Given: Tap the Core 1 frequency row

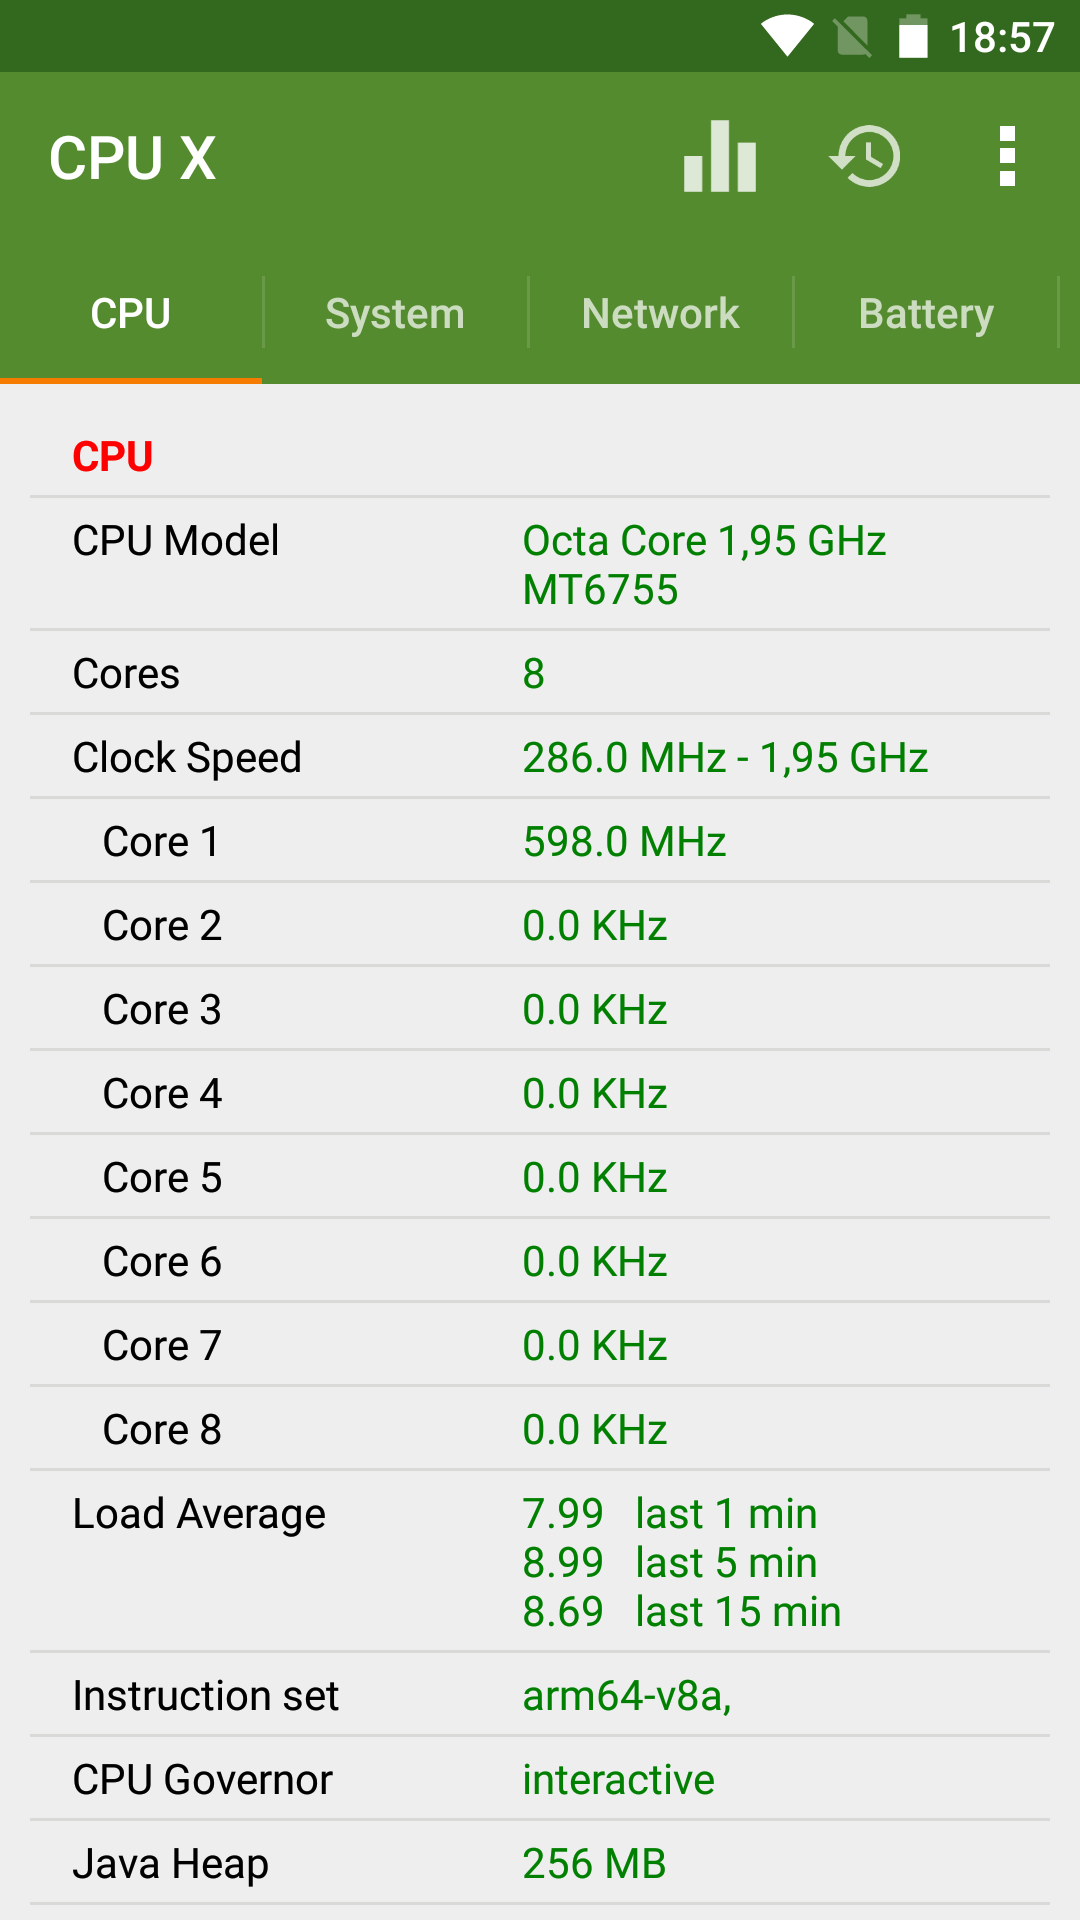Looking at the screenshot, I should pyautogui.click(x=540, y=841).
